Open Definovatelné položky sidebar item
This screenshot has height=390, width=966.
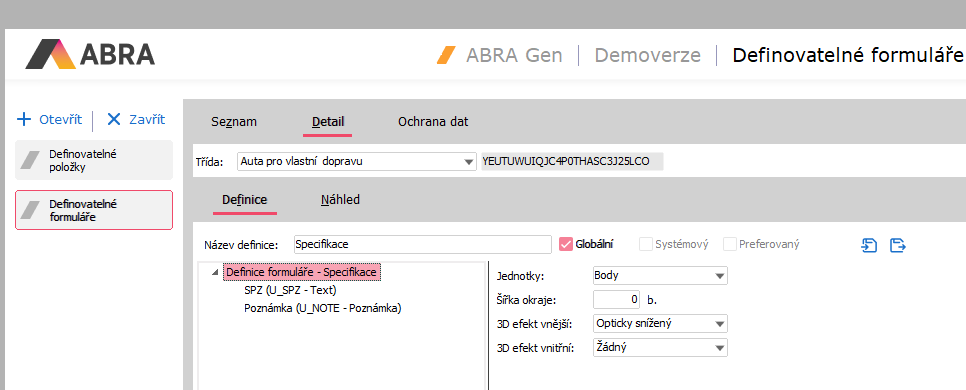(x=94, y=160)
